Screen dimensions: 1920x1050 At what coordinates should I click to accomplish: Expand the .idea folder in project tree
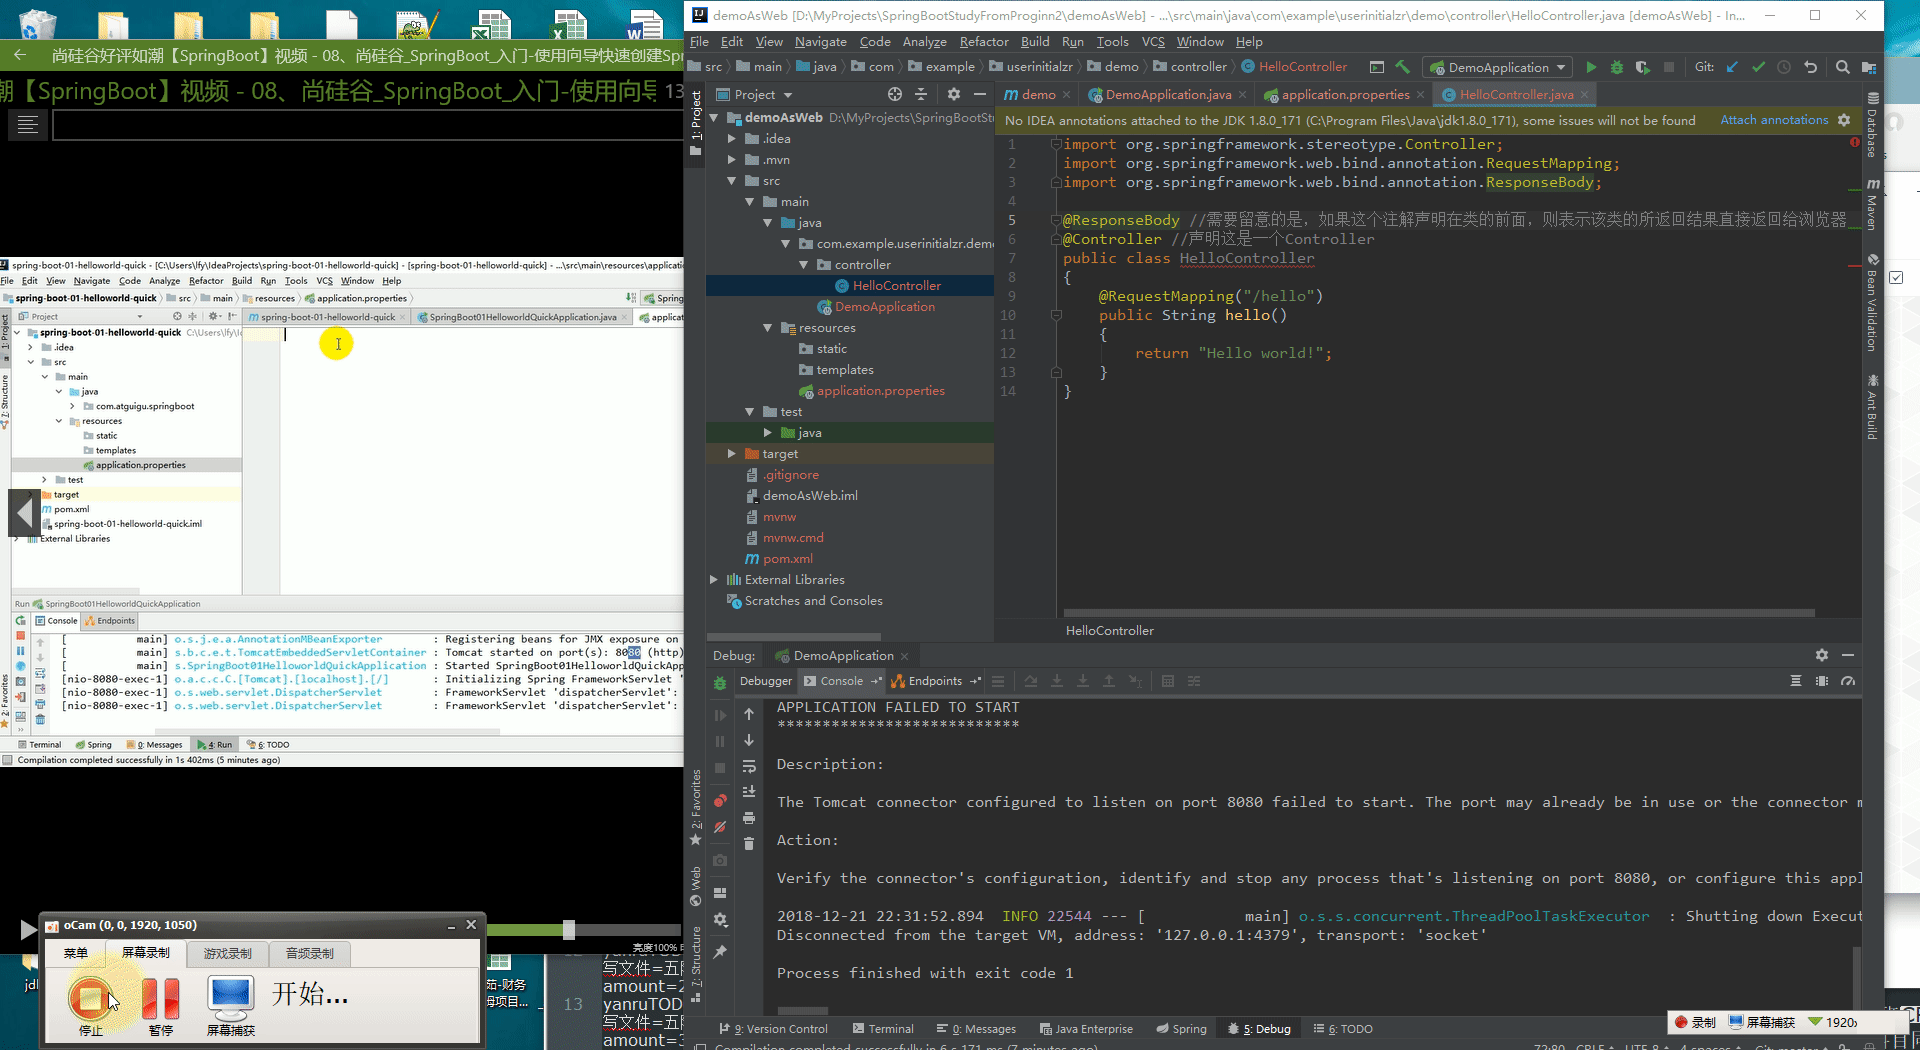tap(732, 139)
